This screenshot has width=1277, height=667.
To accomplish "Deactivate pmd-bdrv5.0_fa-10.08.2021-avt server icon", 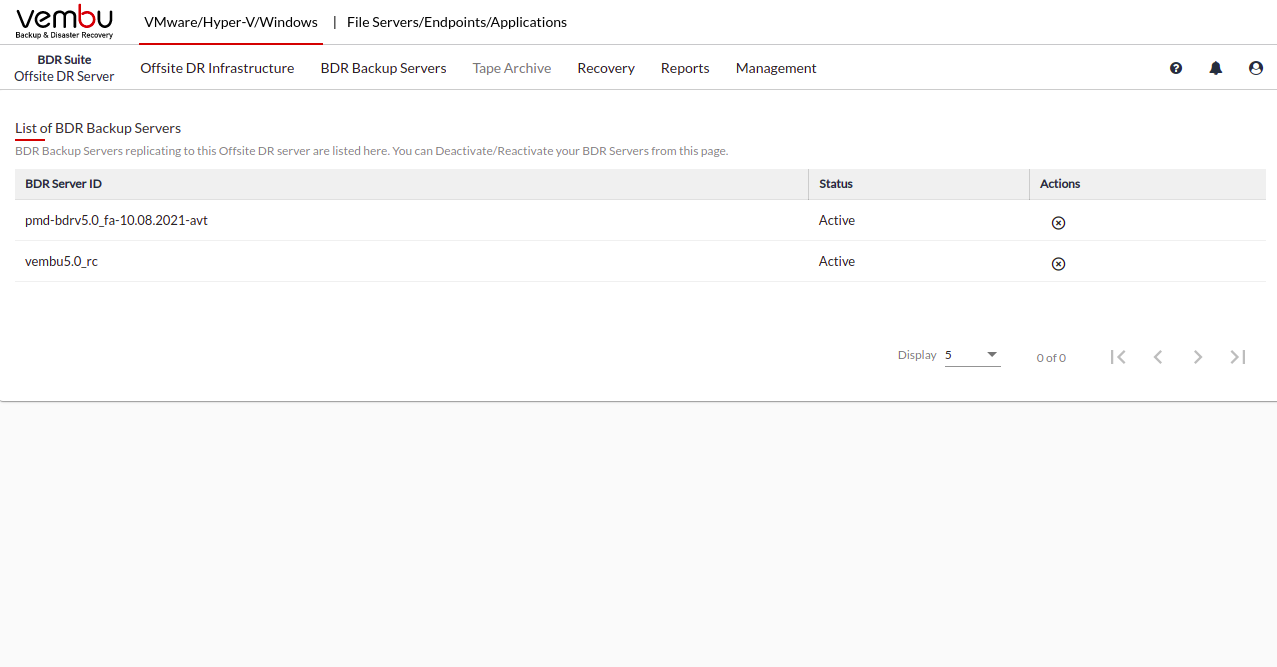I will pos(1058,223).
